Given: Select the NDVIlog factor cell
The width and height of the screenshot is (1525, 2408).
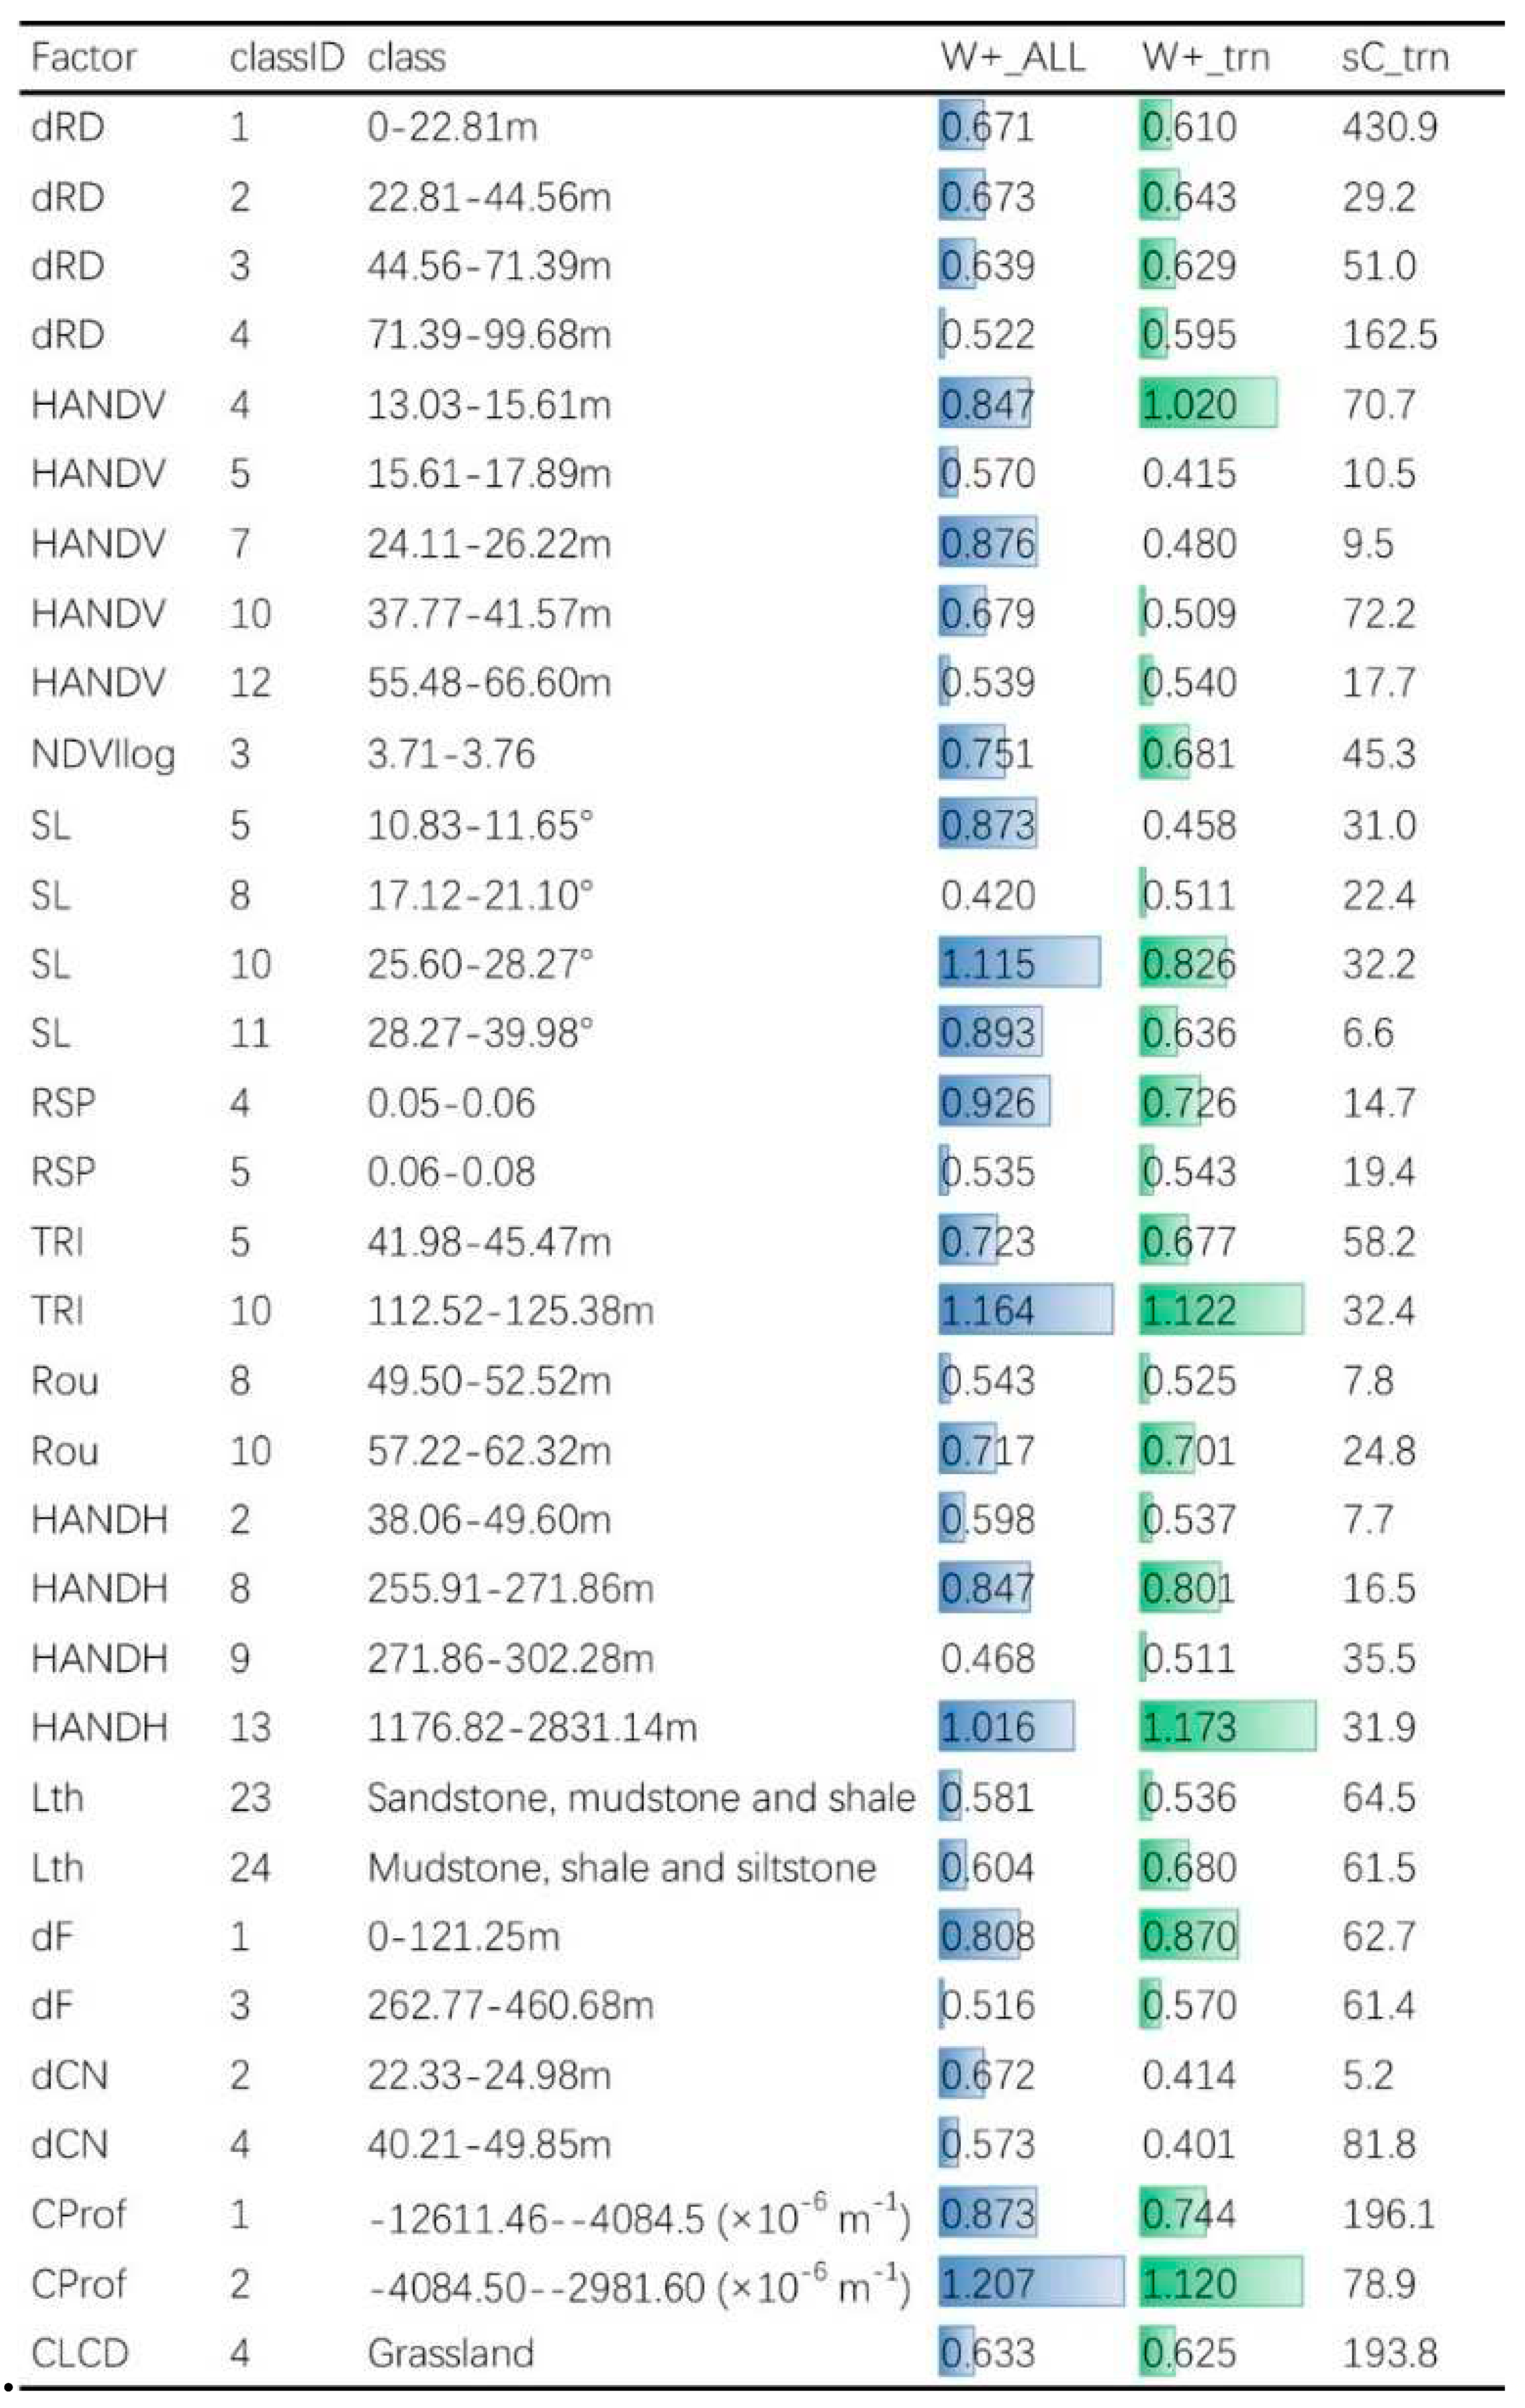Looking at the screenshot, I should (103, 754).
